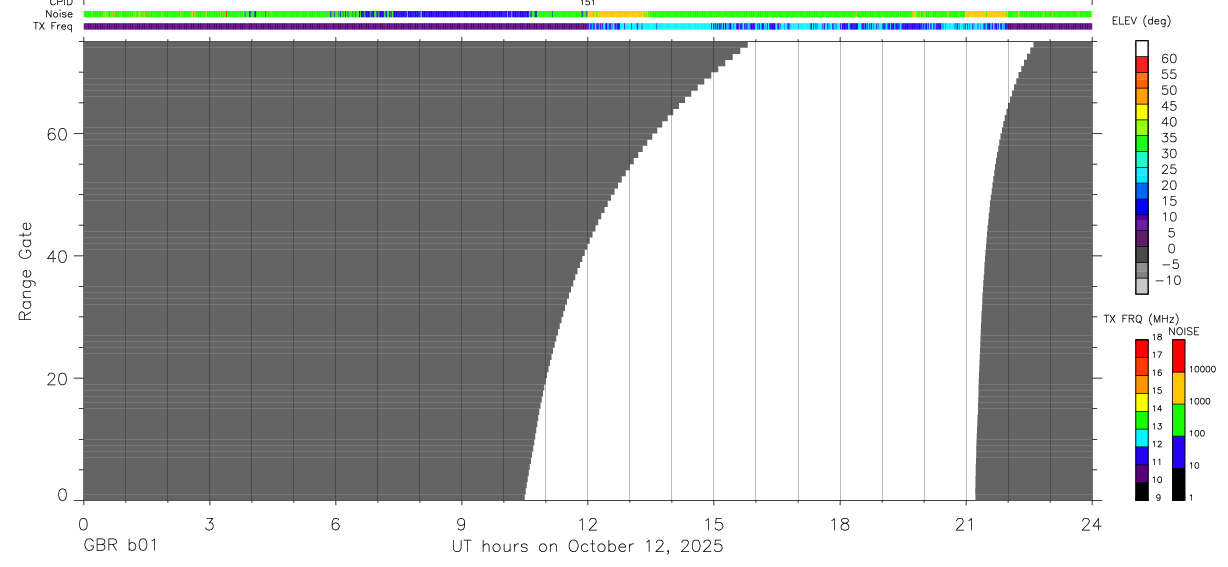Click the TX Freq color strip above the plot
The image size is (1228, 567).
(x=588, y=26)
